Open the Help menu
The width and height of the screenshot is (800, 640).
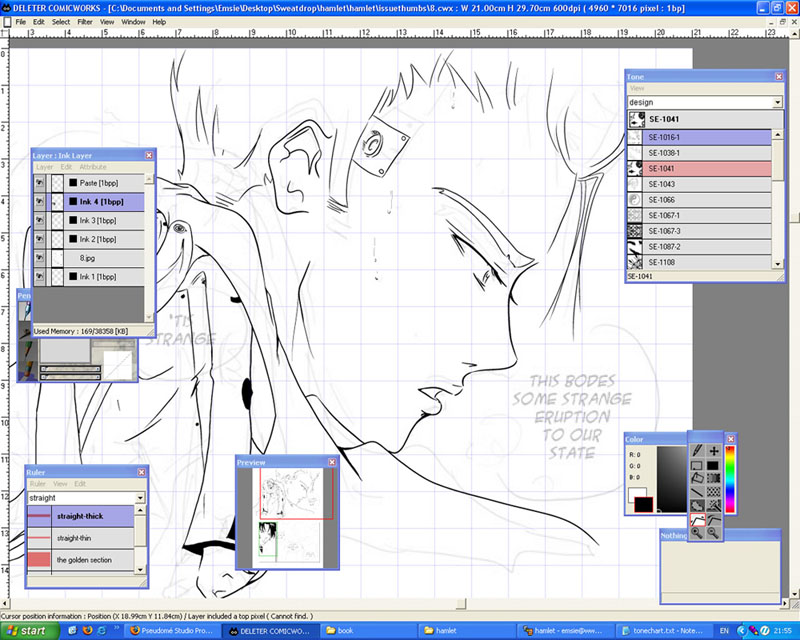[x=159, y=22]
